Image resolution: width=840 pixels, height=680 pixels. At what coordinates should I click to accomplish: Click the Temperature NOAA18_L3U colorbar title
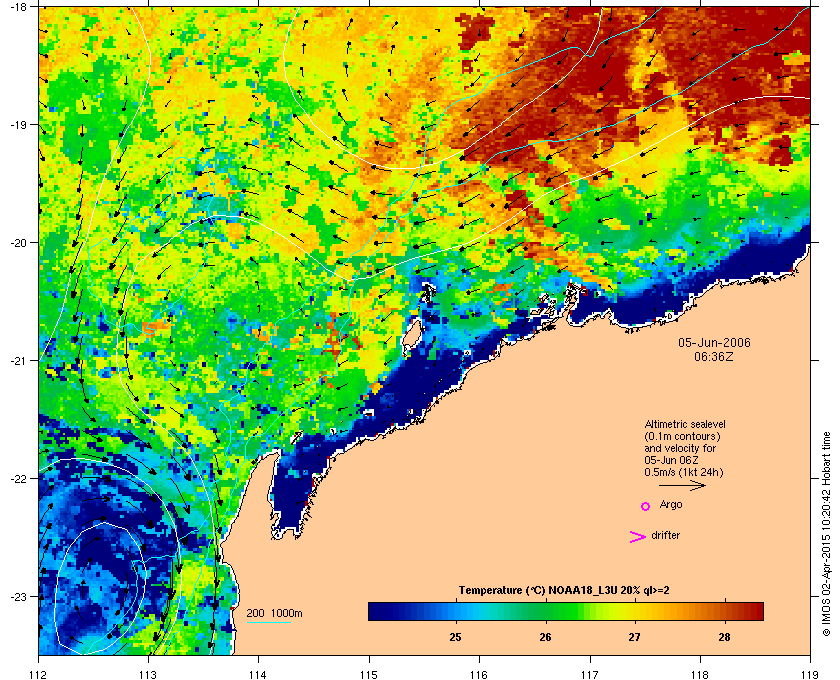pyautogui.click(x=564, y=591)
